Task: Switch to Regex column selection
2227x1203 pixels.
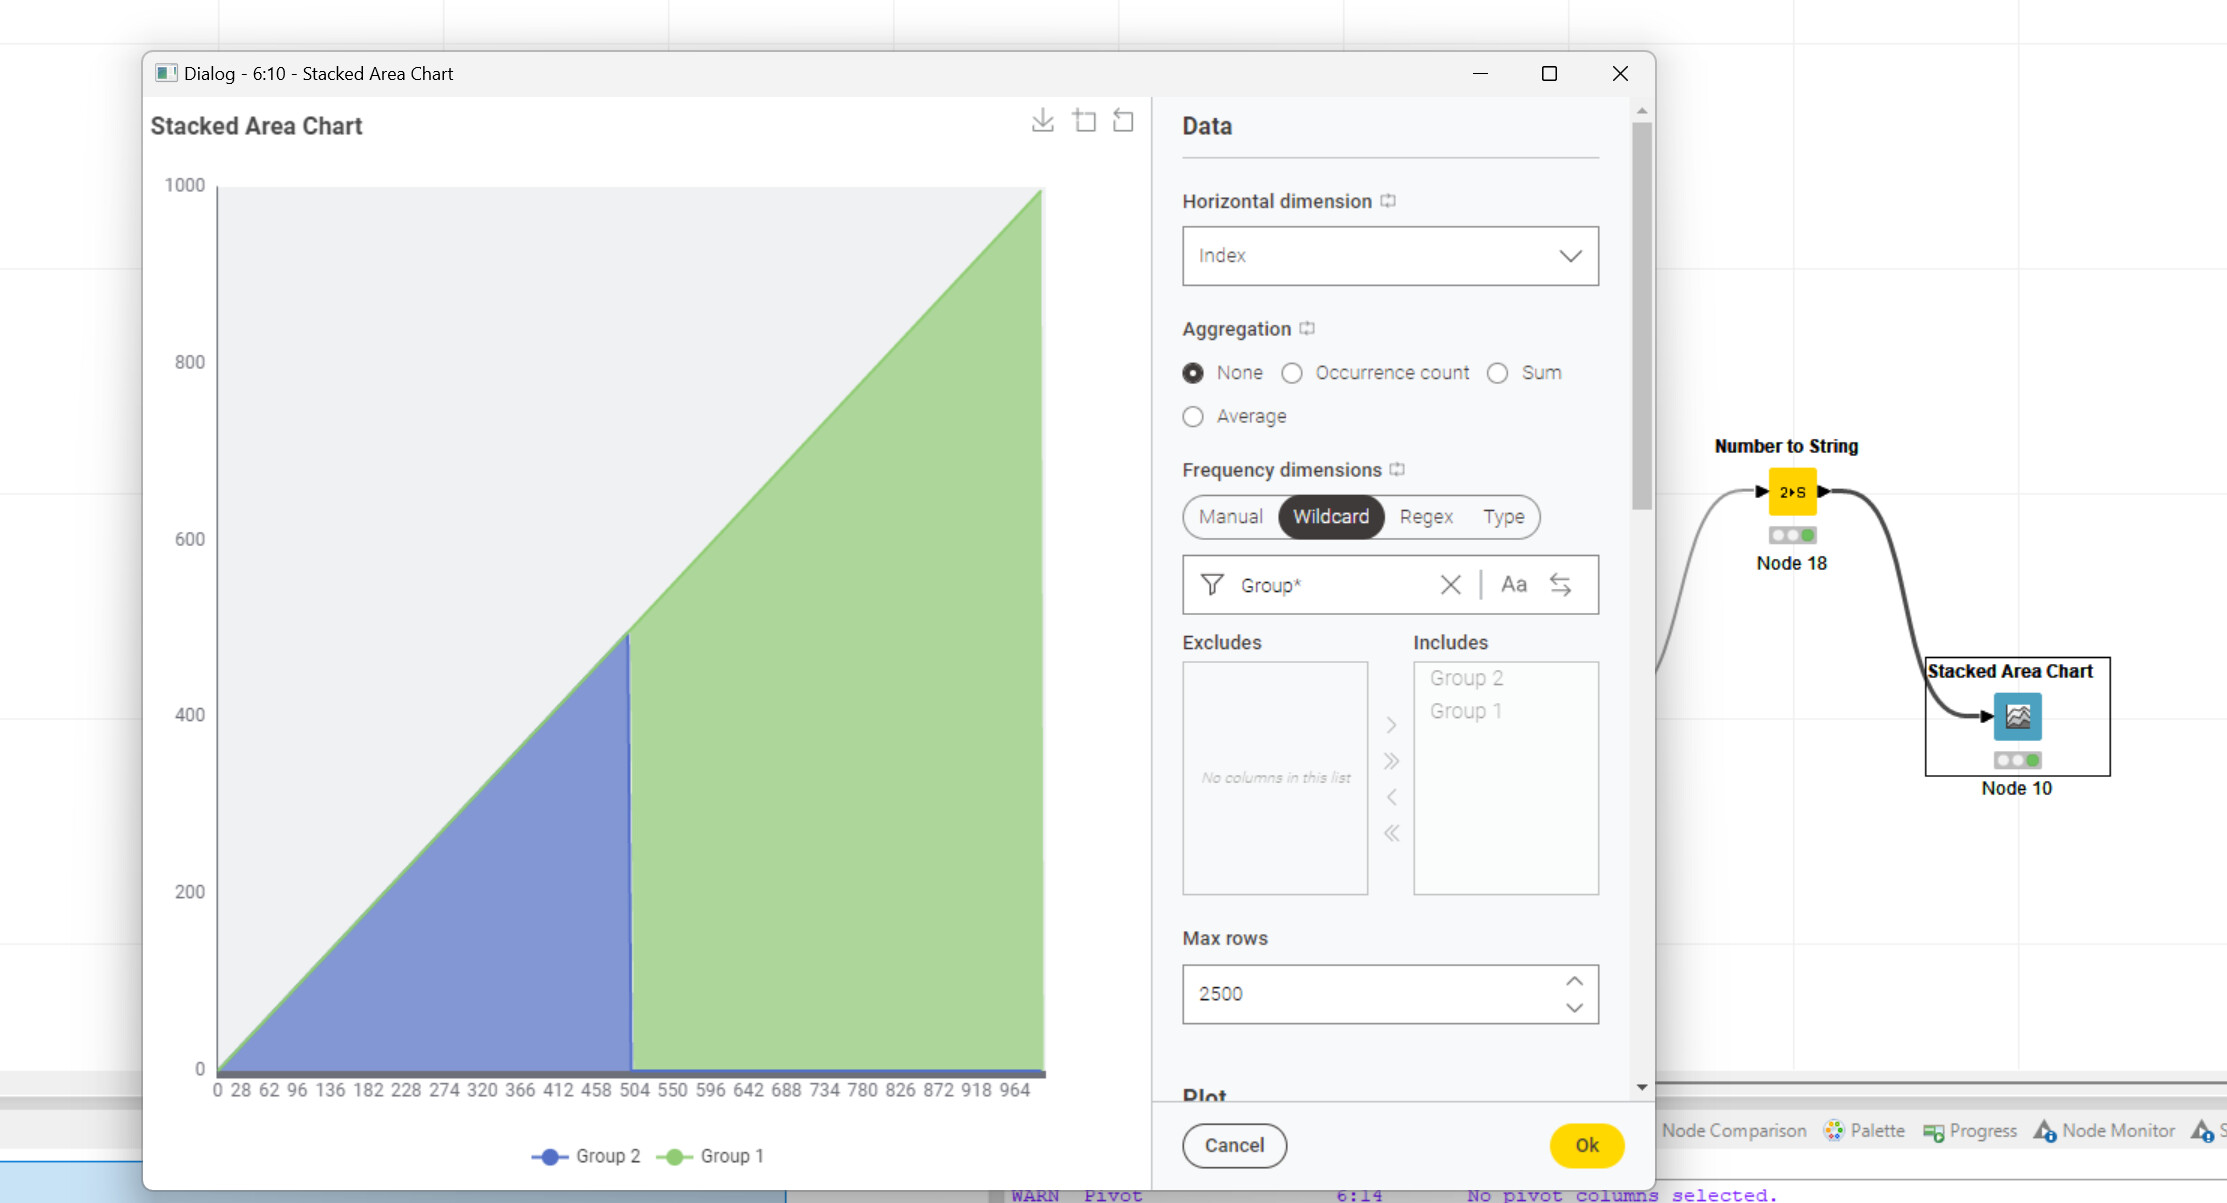Action: tap(1426, 517)
